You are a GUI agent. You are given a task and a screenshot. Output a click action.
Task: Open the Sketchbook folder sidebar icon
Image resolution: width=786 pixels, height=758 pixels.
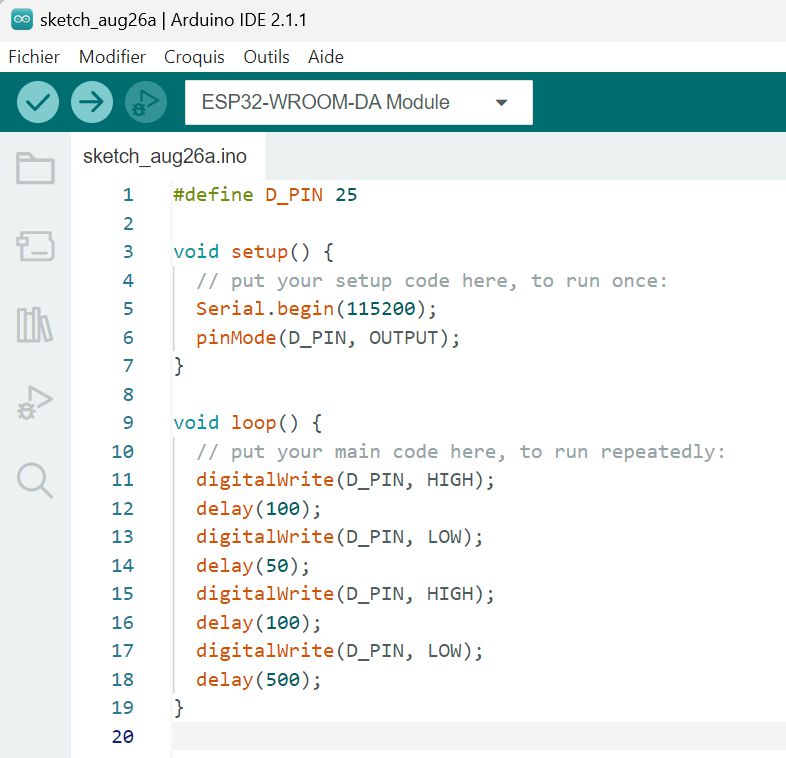[35, 168]
